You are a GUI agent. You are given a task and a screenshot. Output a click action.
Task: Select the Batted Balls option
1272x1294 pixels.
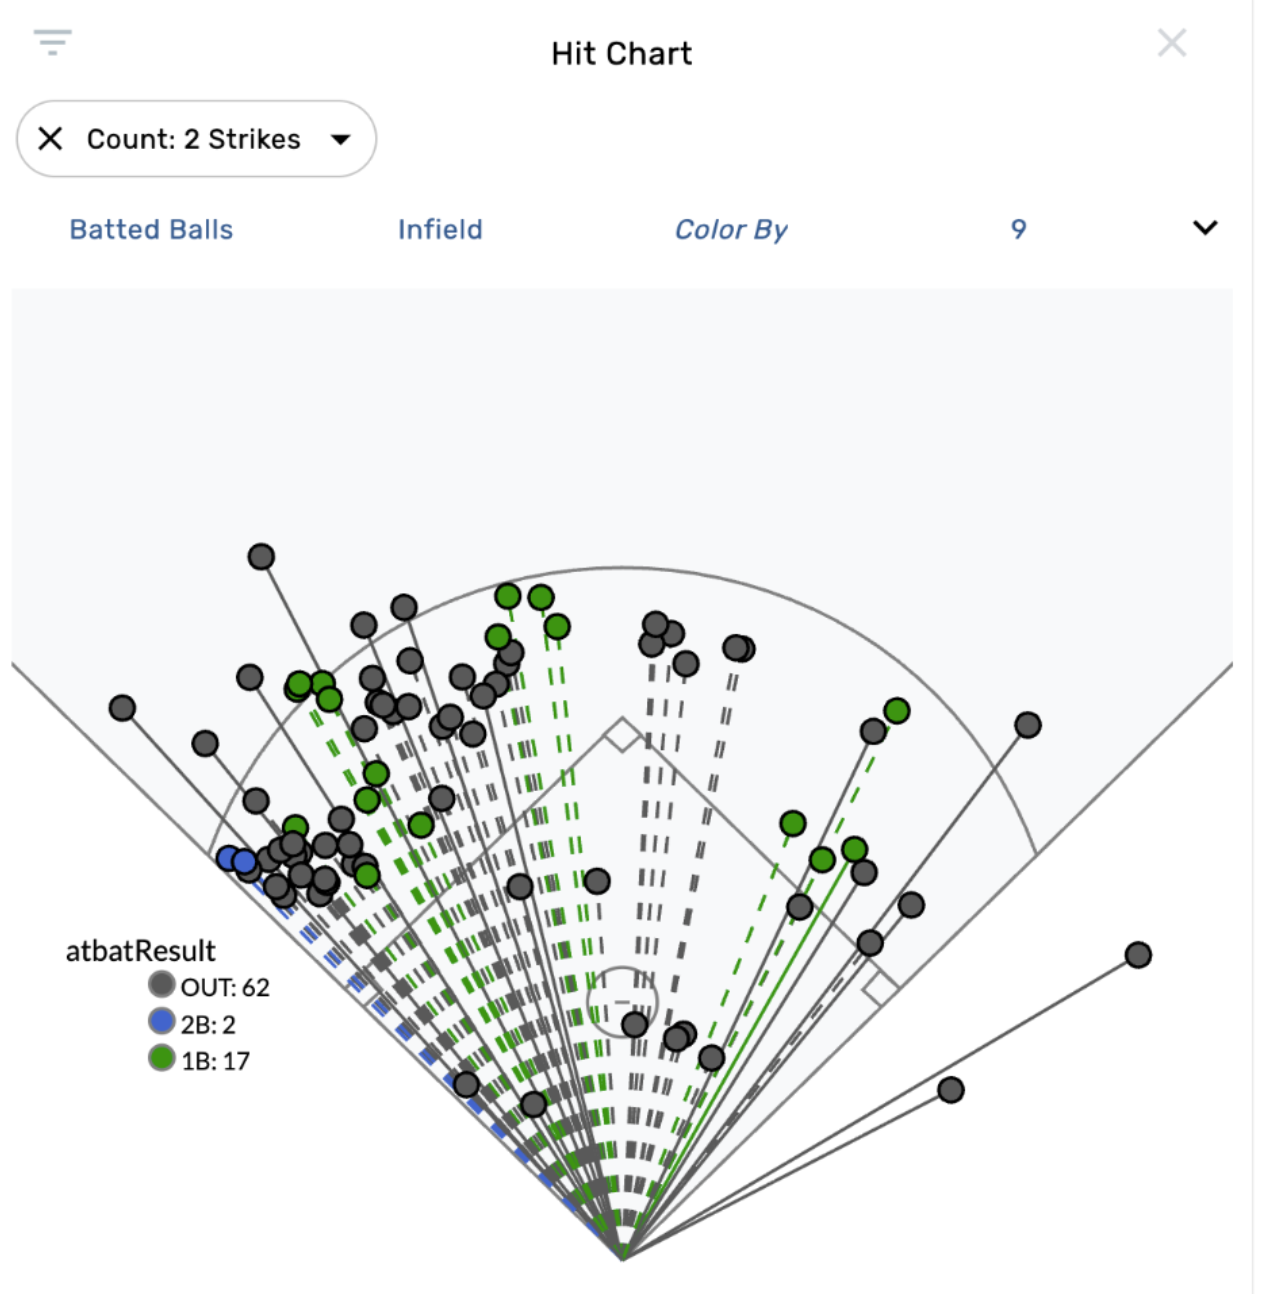(x=151, y=230)
